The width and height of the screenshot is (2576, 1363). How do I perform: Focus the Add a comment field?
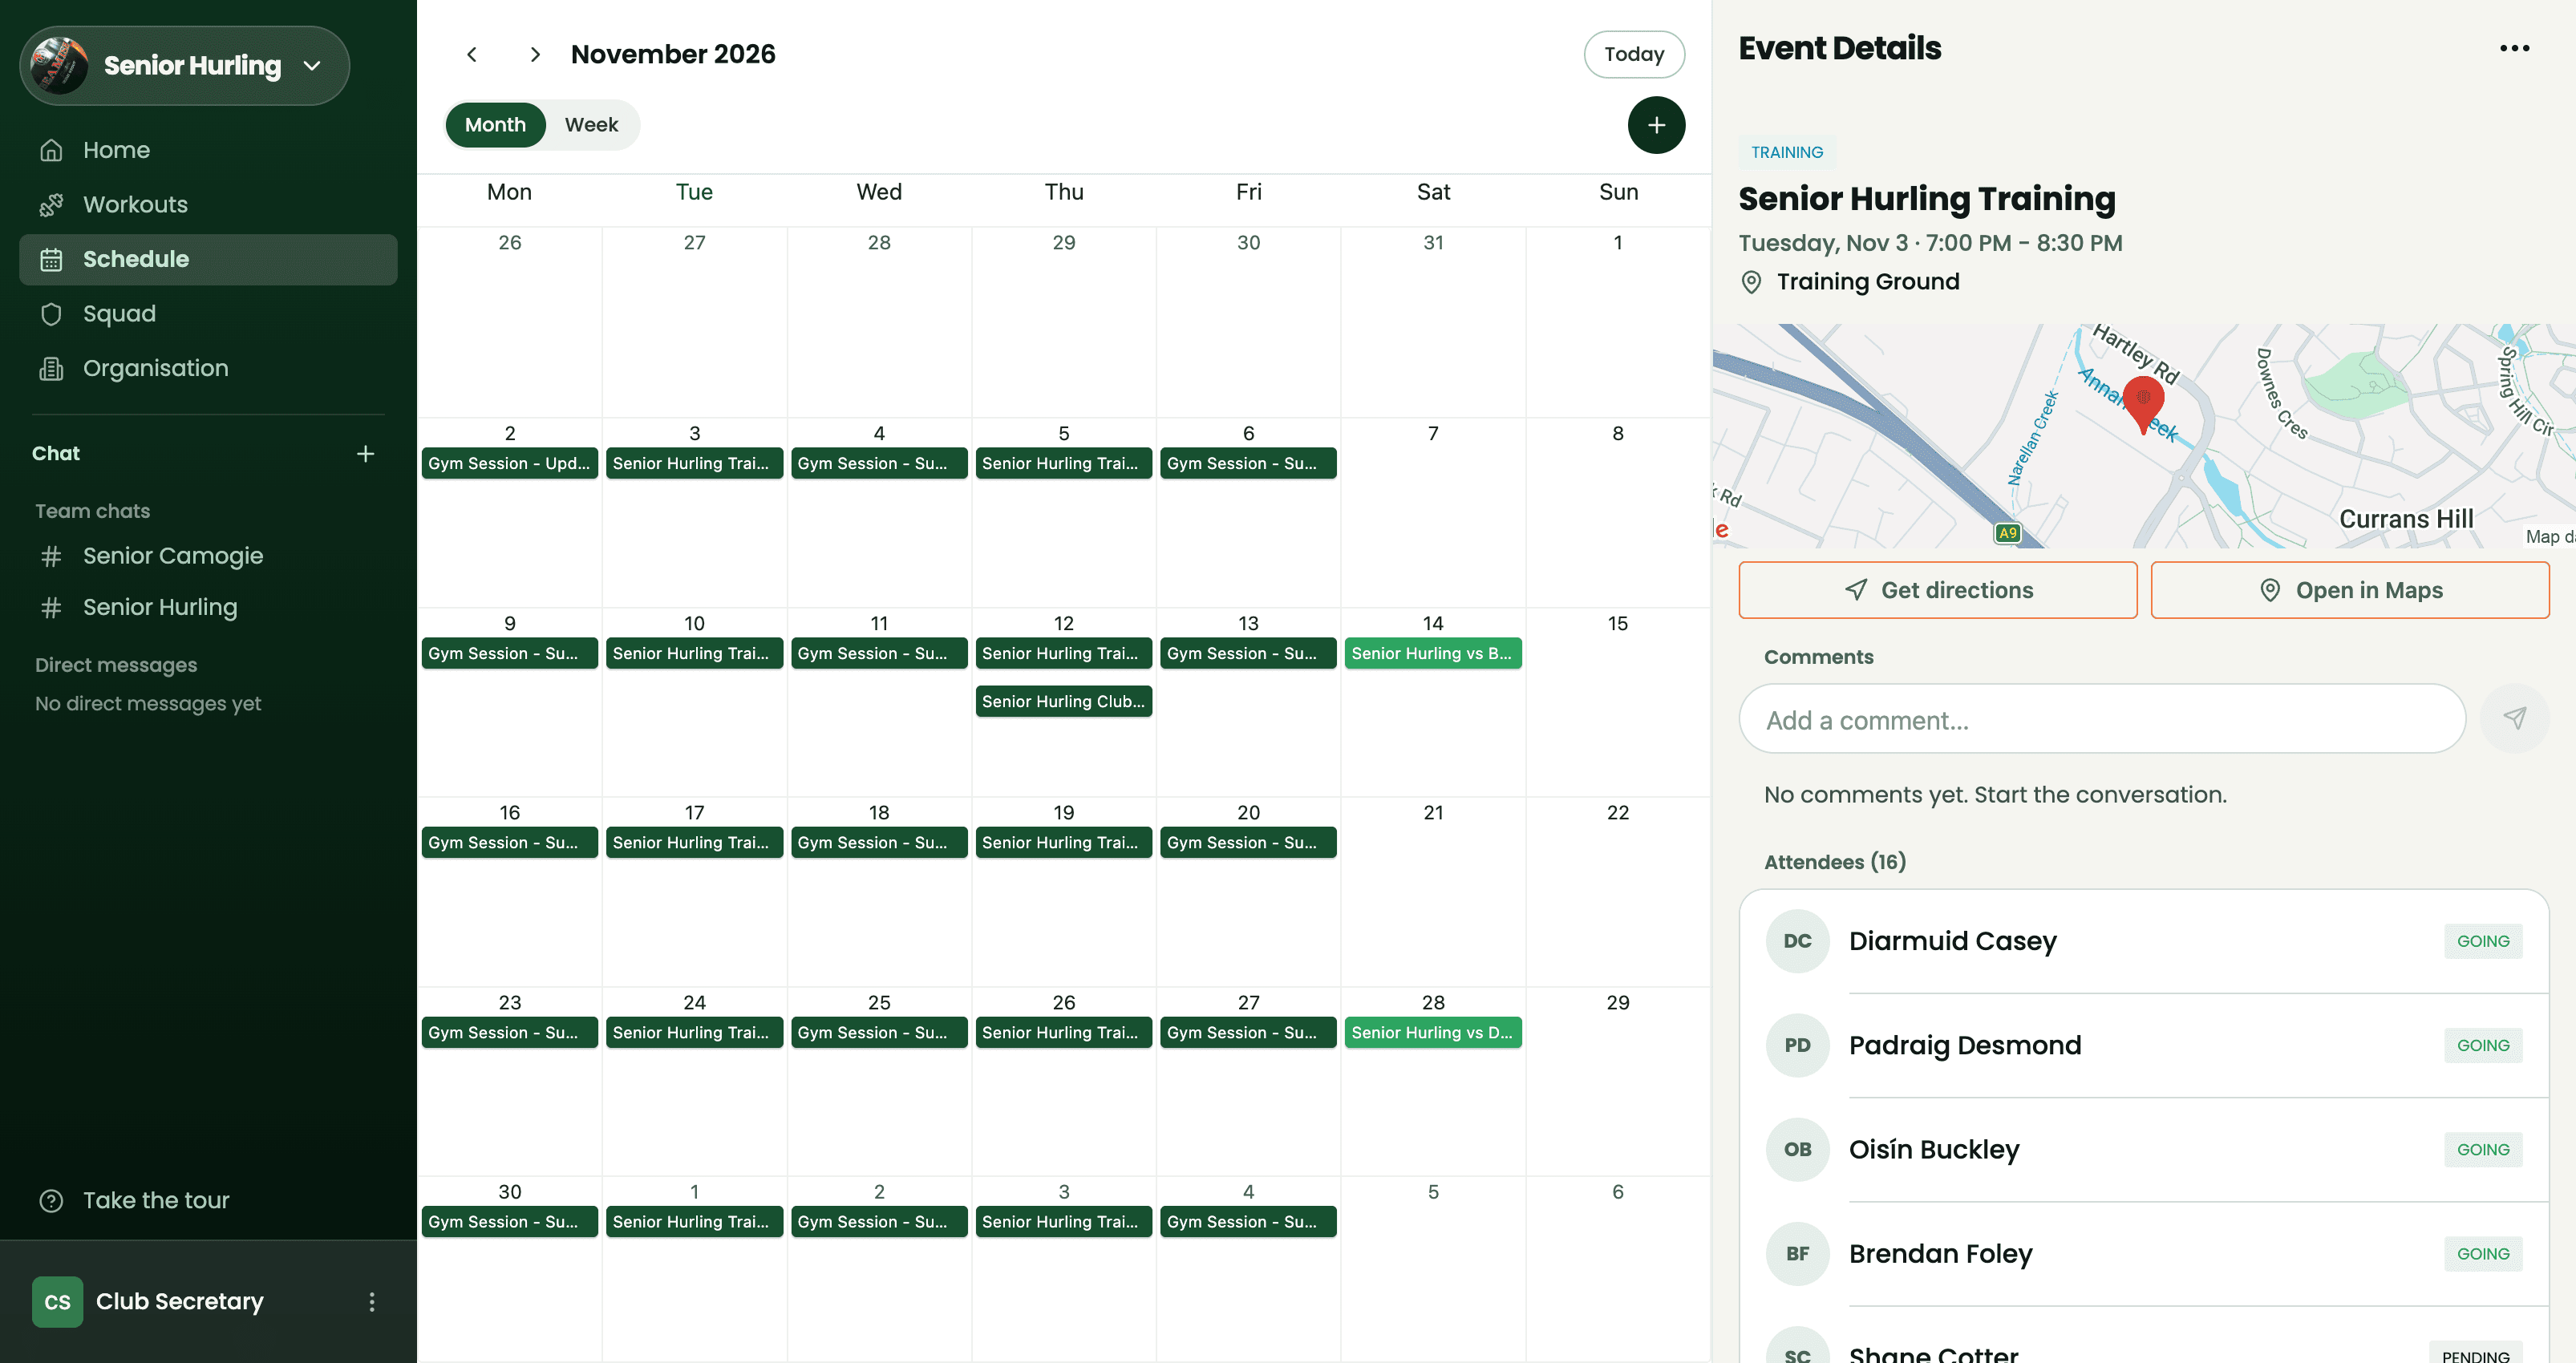point(2102,718)
